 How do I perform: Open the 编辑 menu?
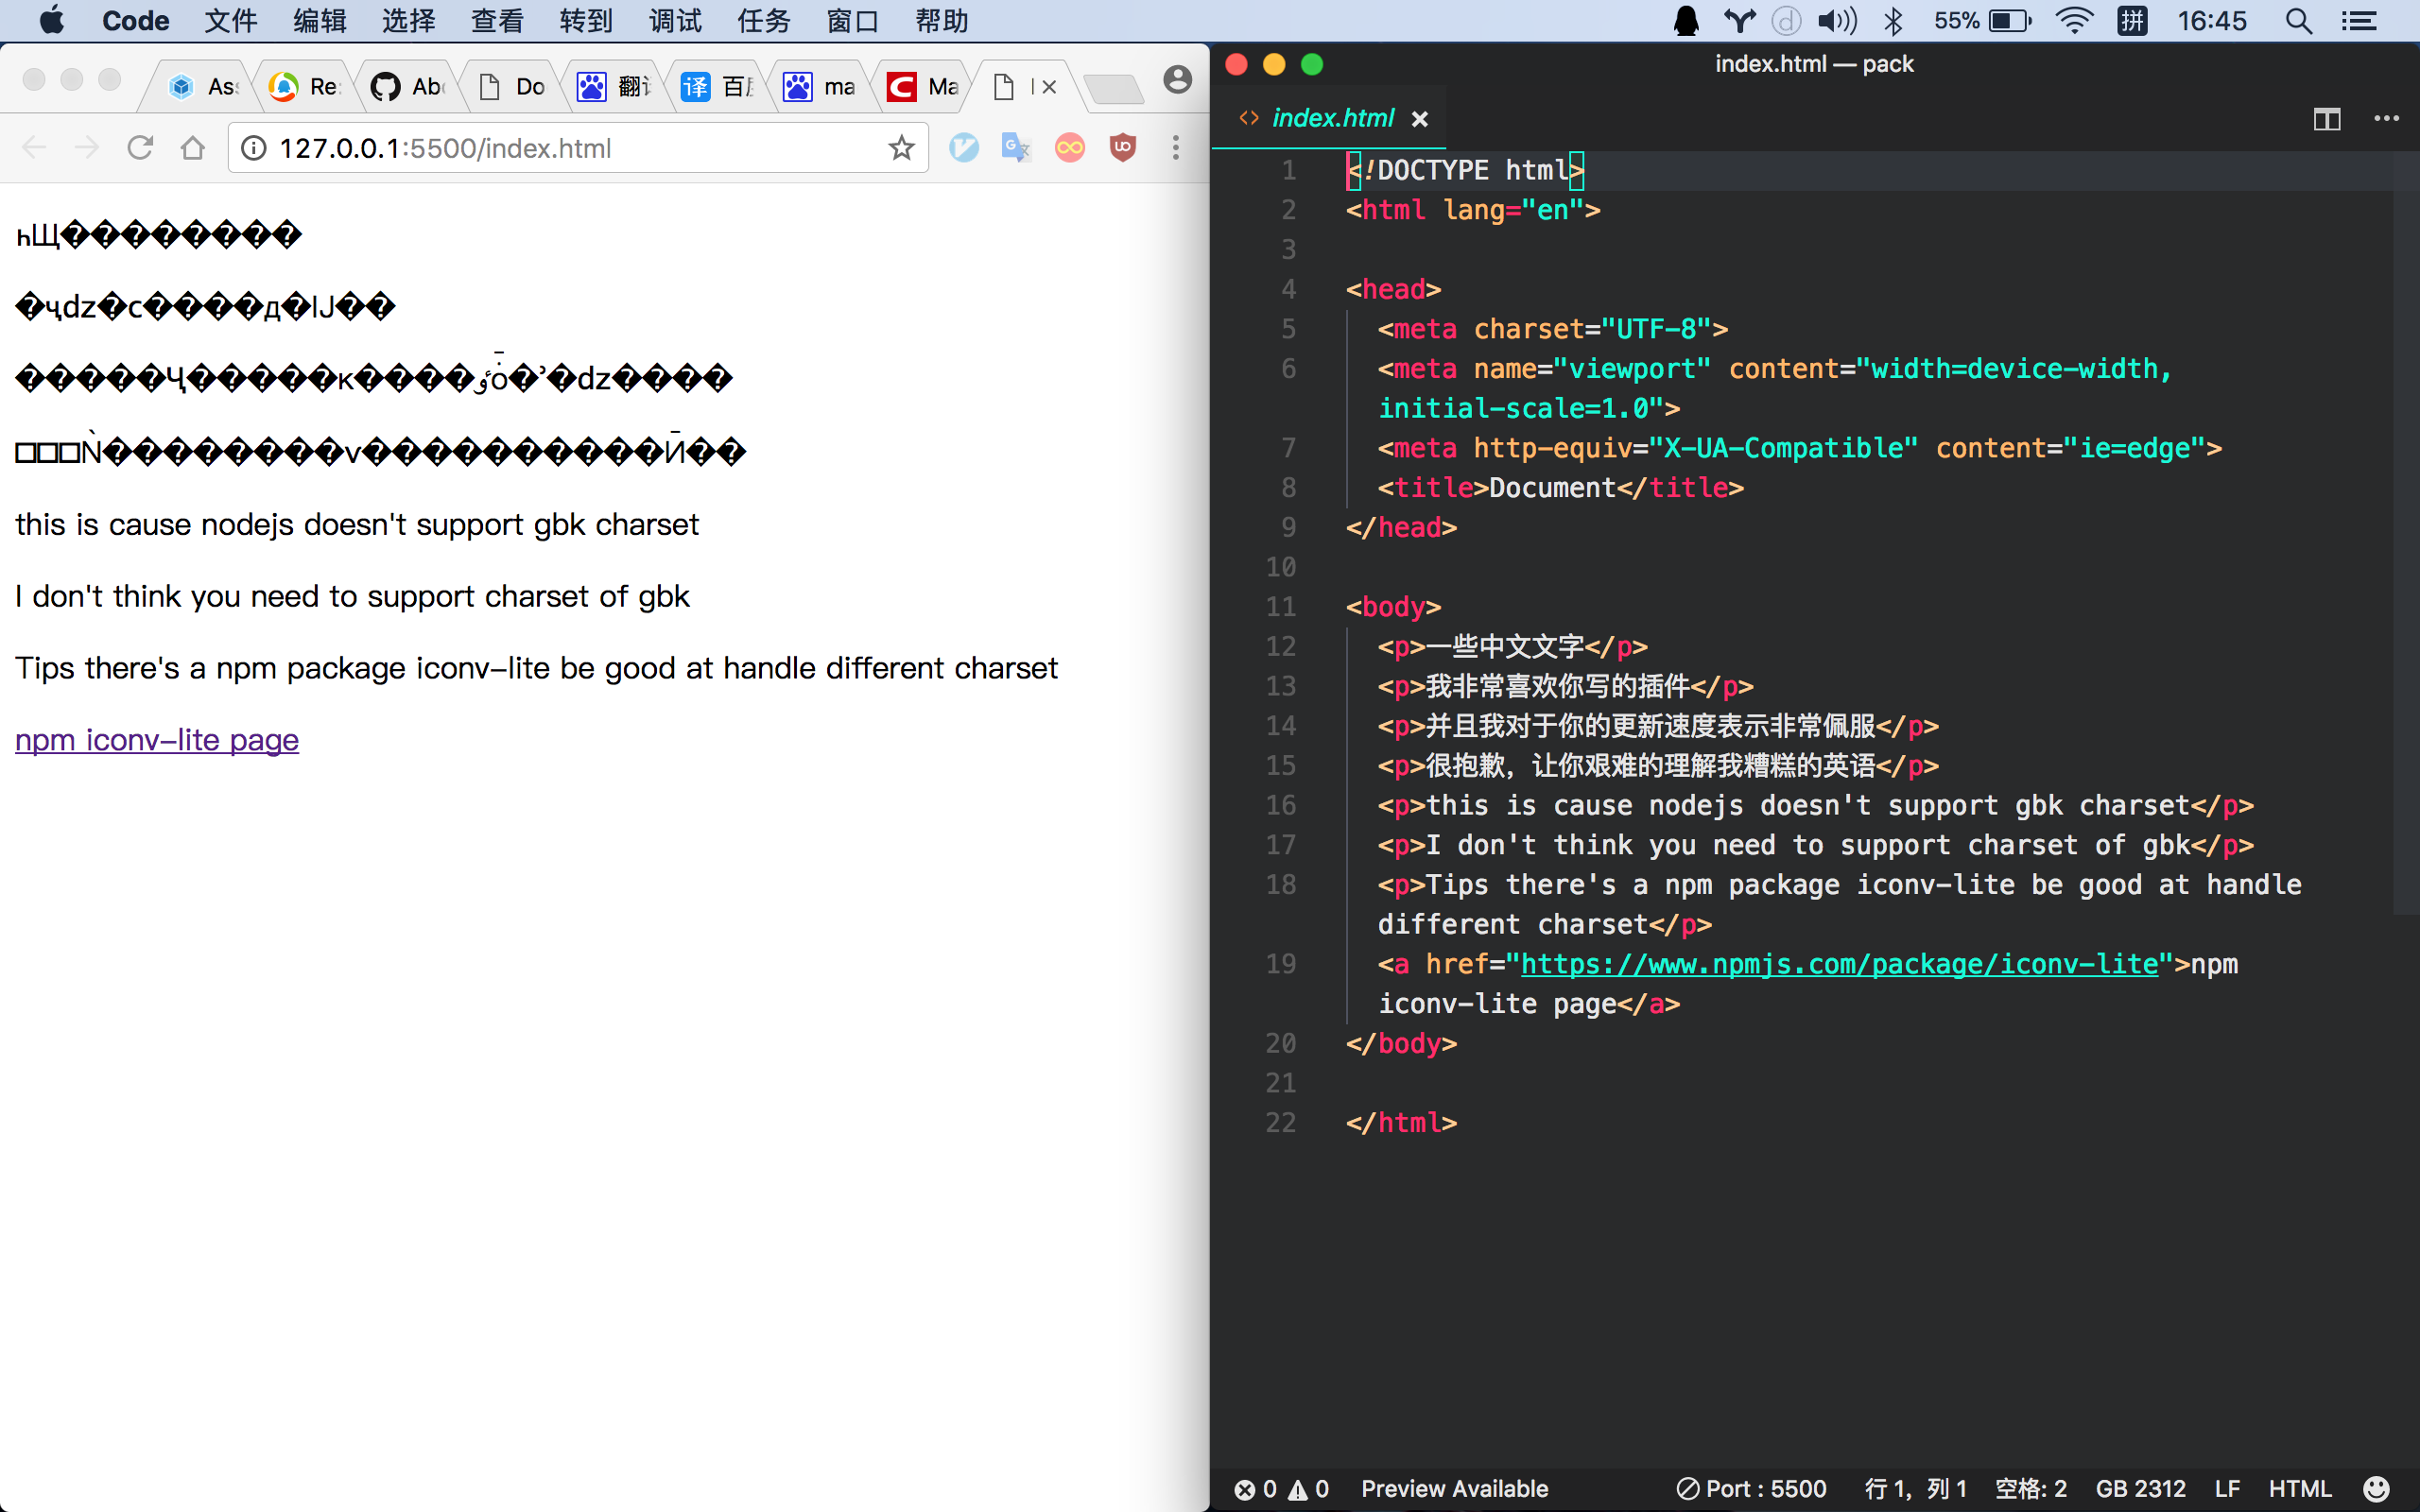pos(320,20)
